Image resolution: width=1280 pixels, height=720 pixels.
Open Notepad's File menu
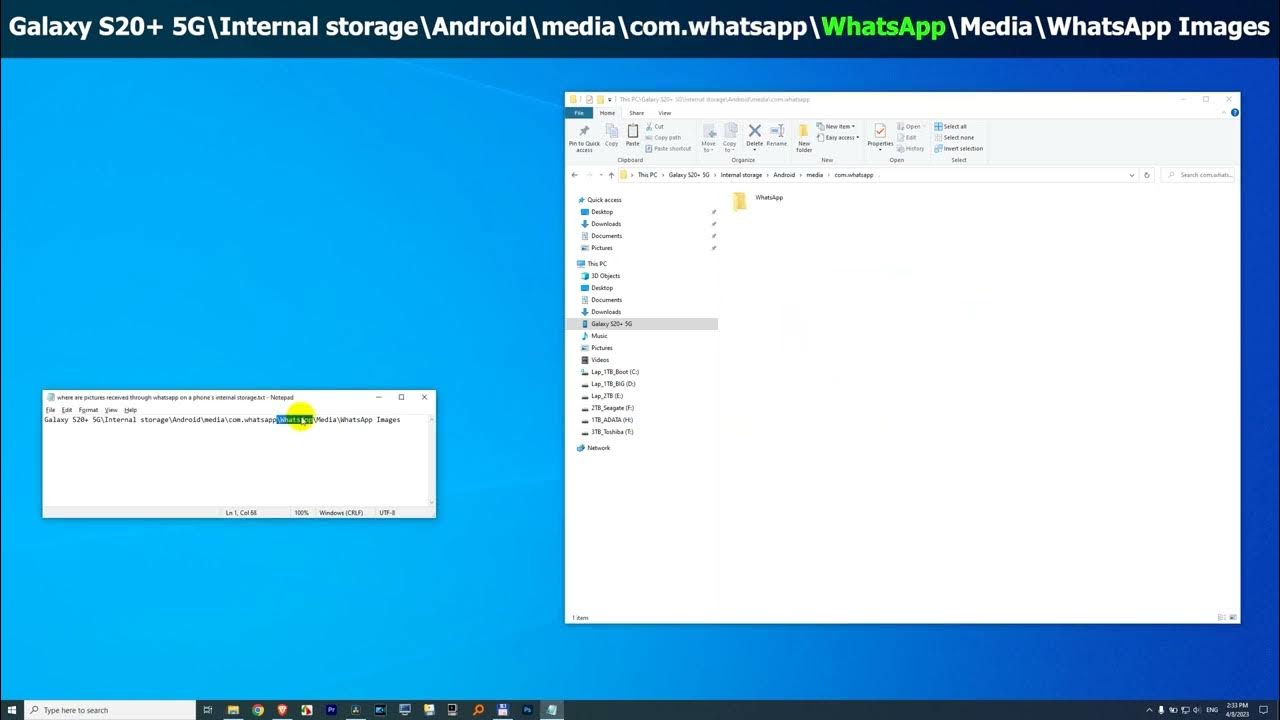(50, 410)
